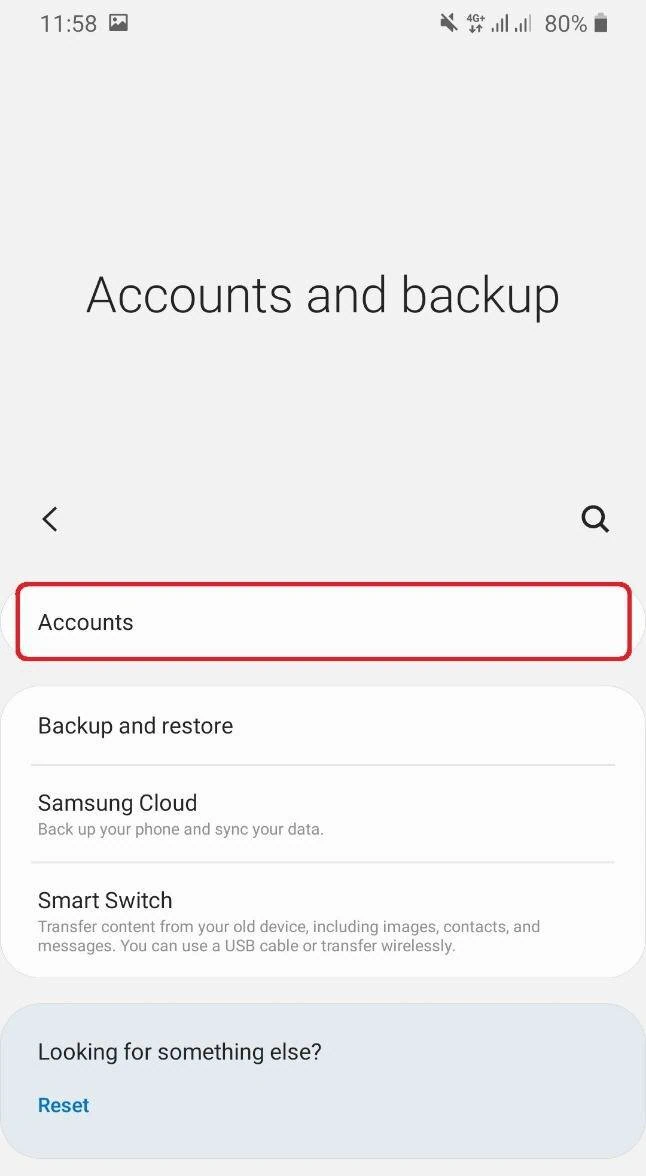Open the Samsung Cloud entry
The width and height of the screenshot is (646, 1176).
(323, 814)
